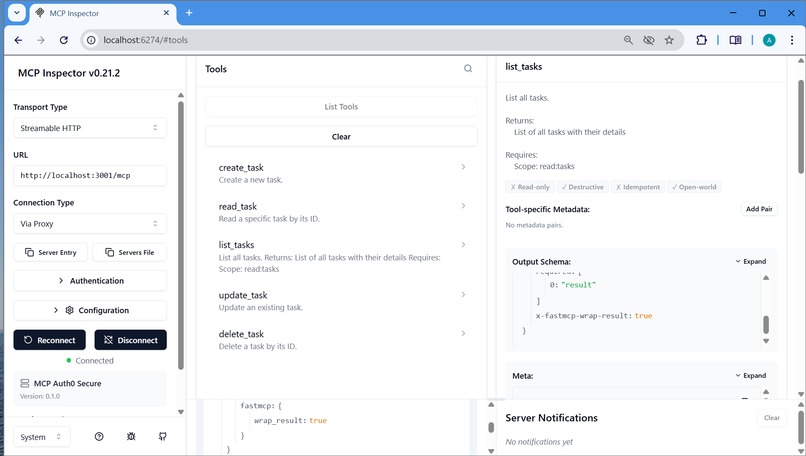Image resolution: width=806 pixels, height=456 pixels.
Task: Close the MCP Inspector tab
Action: click(x=166, y=13)
